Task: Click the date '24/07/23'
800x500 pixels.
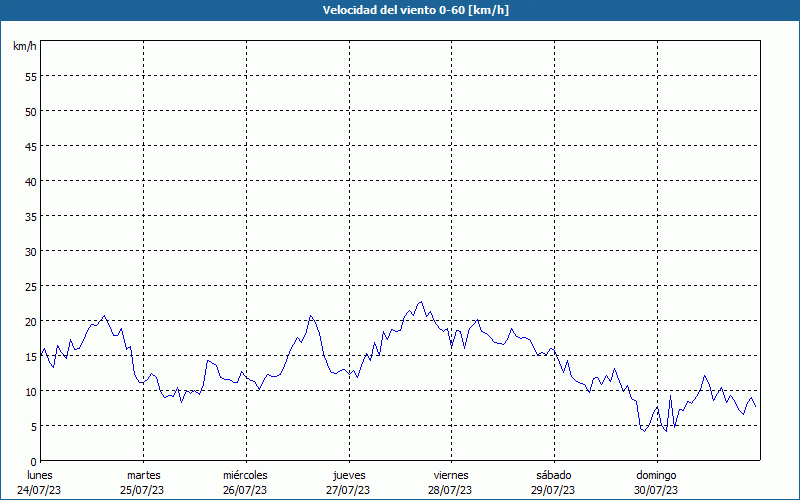Action: coord(39,490)
